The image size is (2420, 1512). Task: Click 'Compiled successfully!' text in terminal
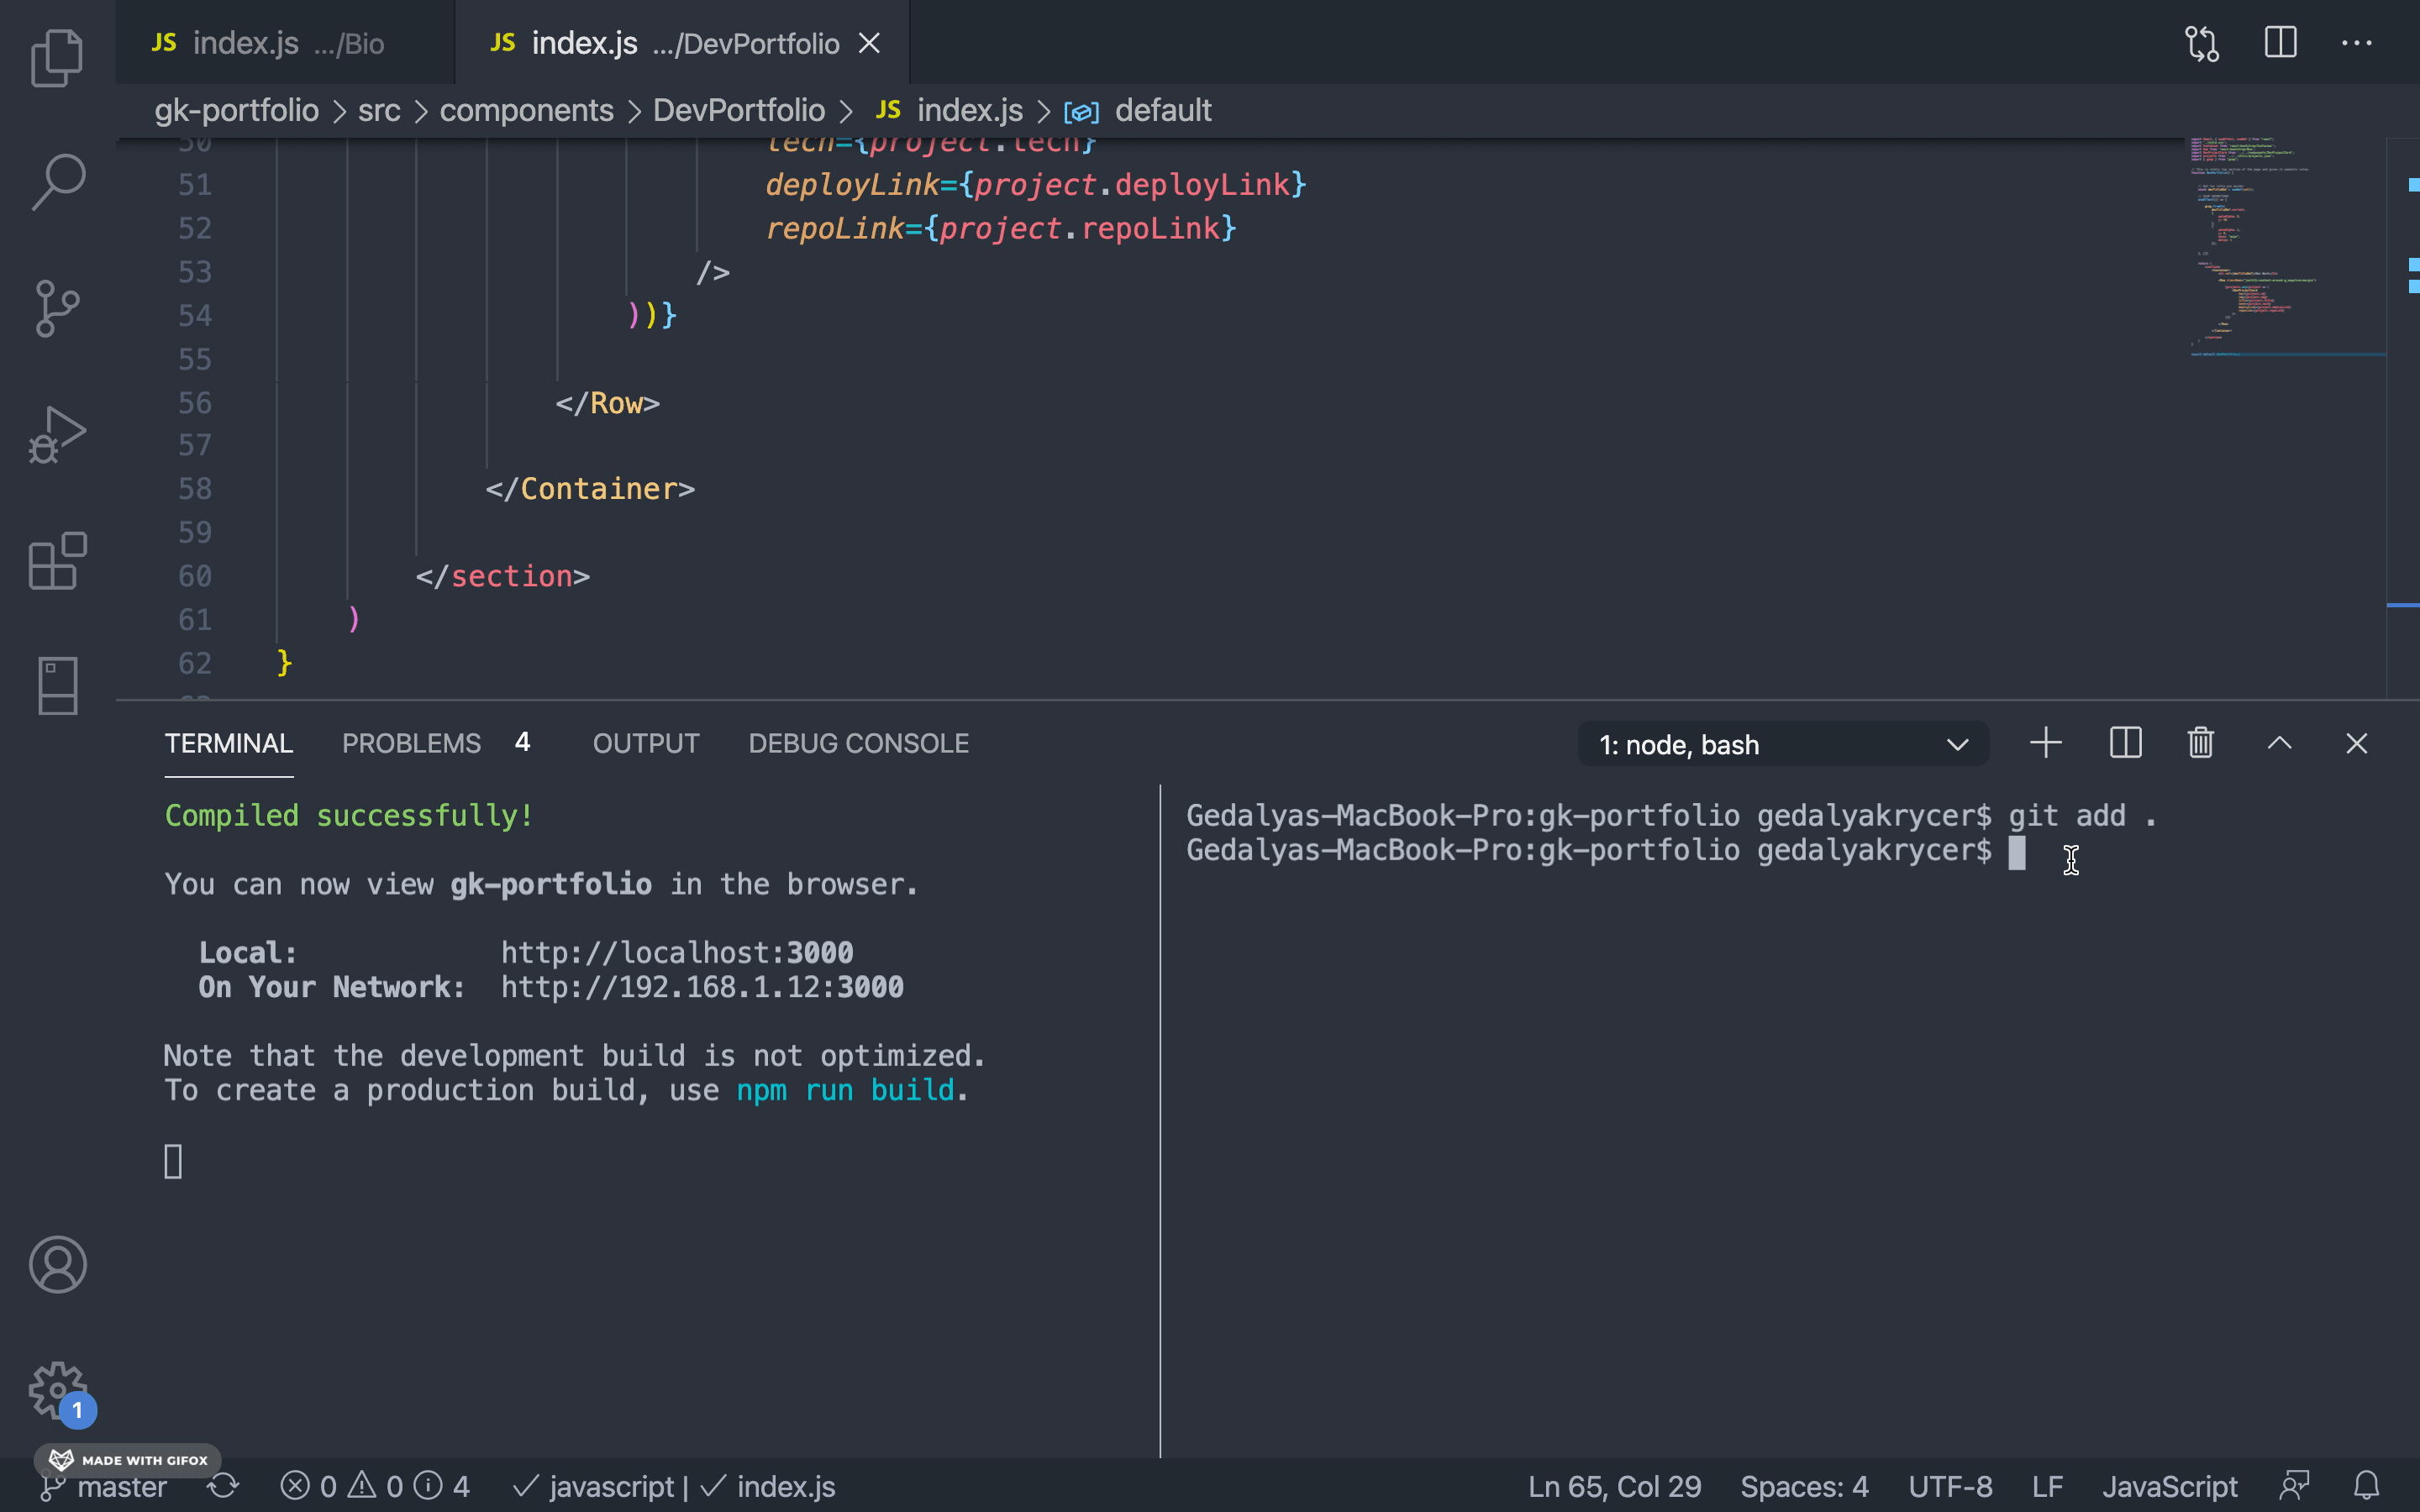pyautogui.click(x=349, y=816)
